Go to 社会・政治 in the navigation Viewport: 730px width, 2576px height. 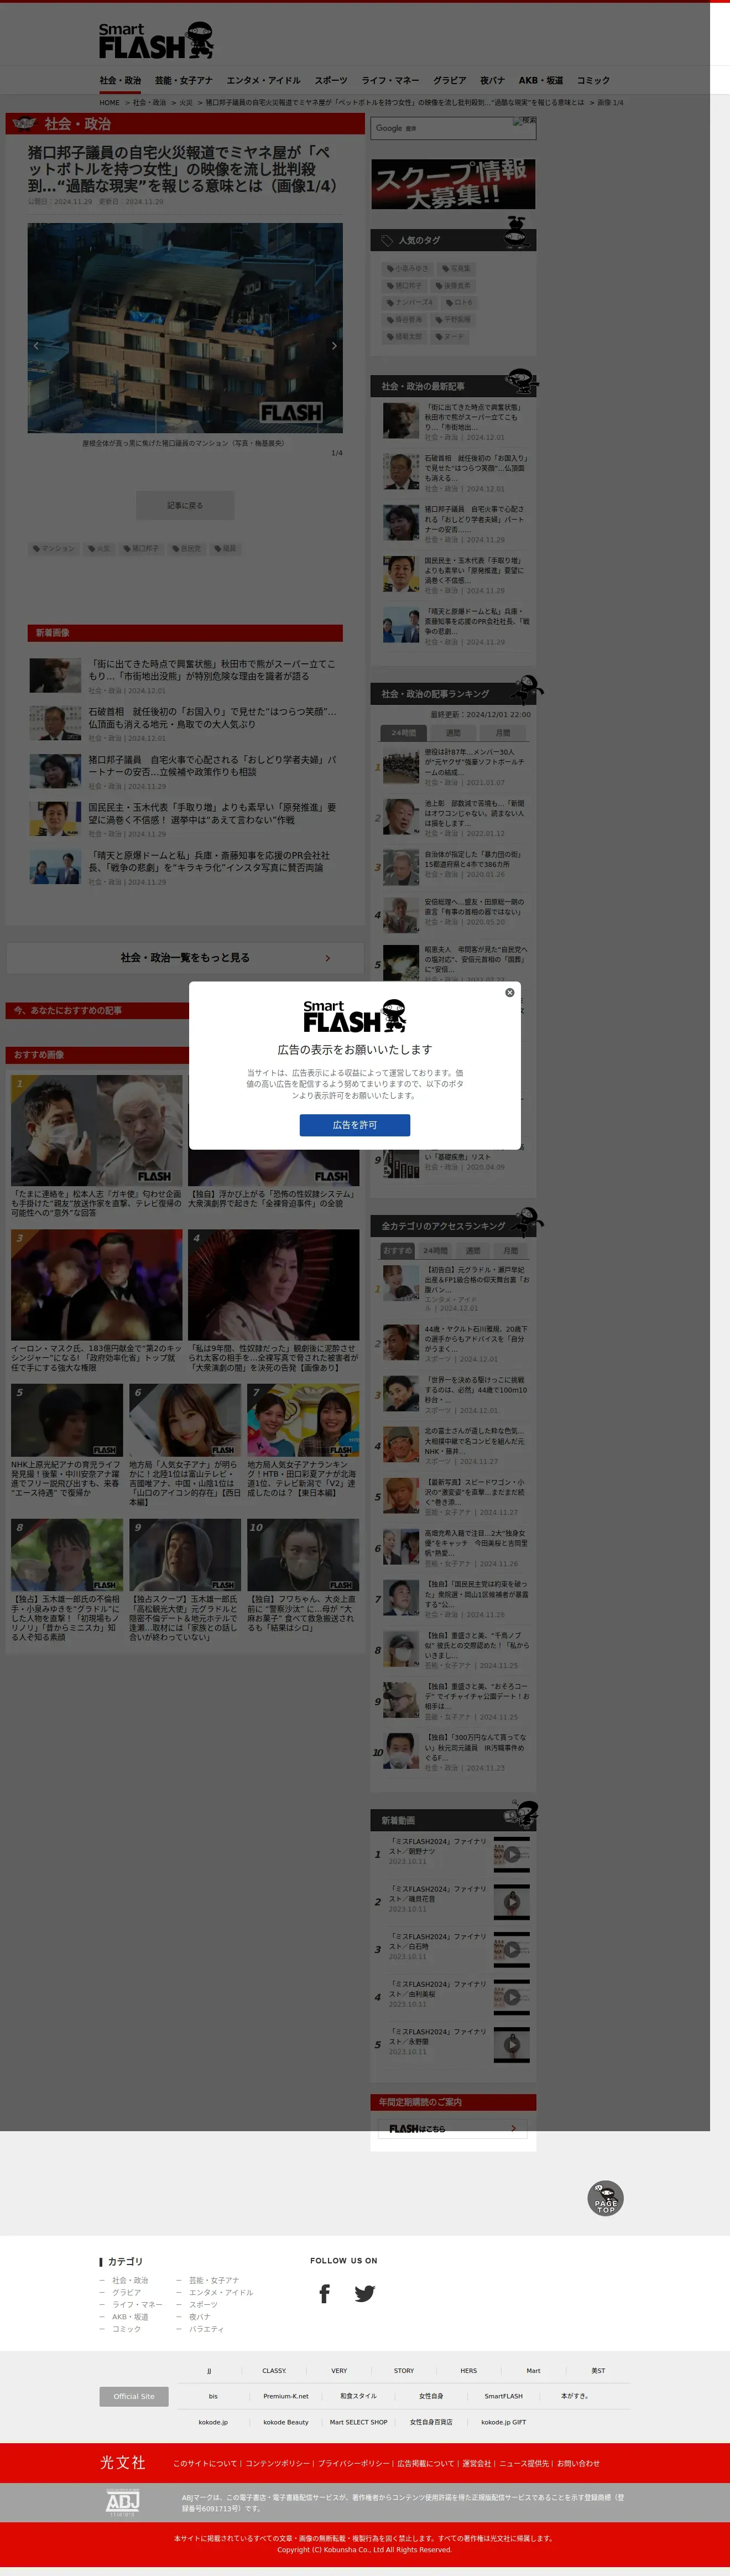[x=120, y=80]
